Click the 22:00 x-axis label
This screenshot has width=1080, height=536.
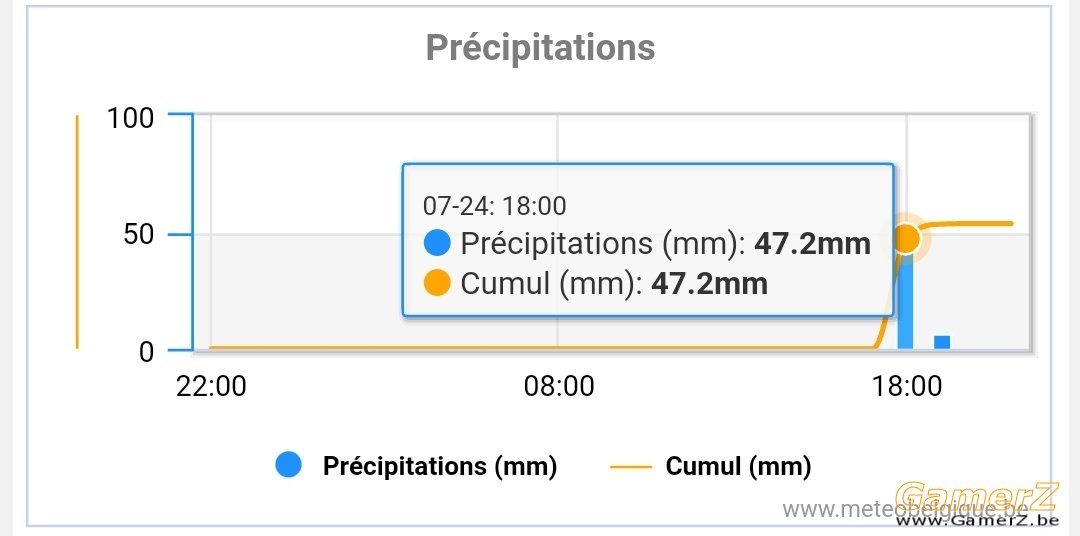point(211,386)
